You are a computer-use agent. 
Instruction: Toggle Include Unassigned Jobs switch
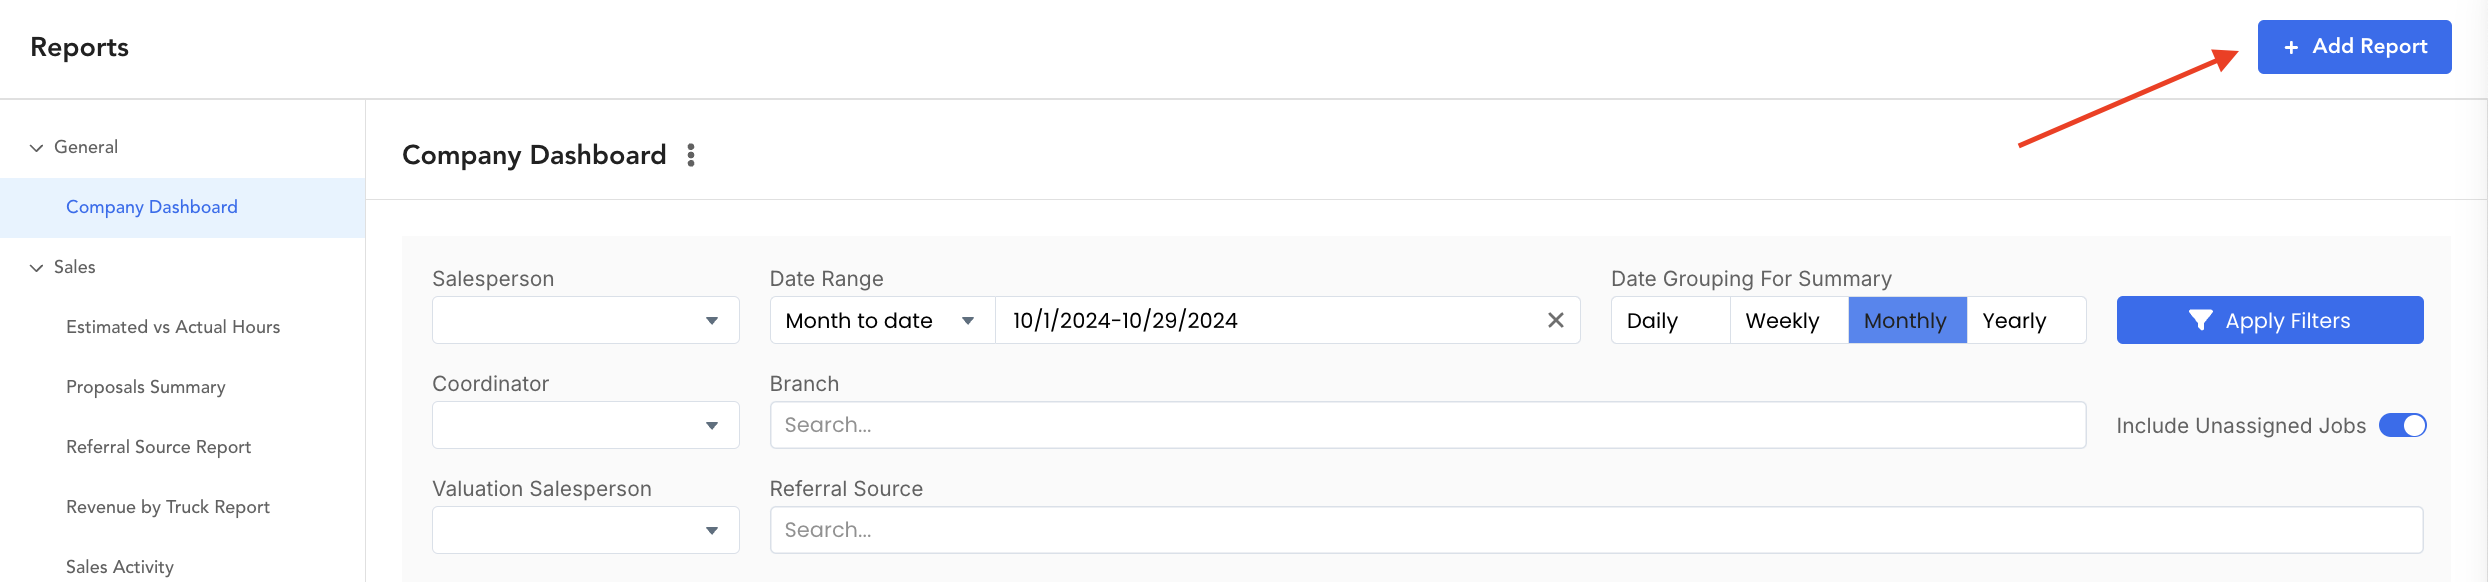coord(2402,425)
